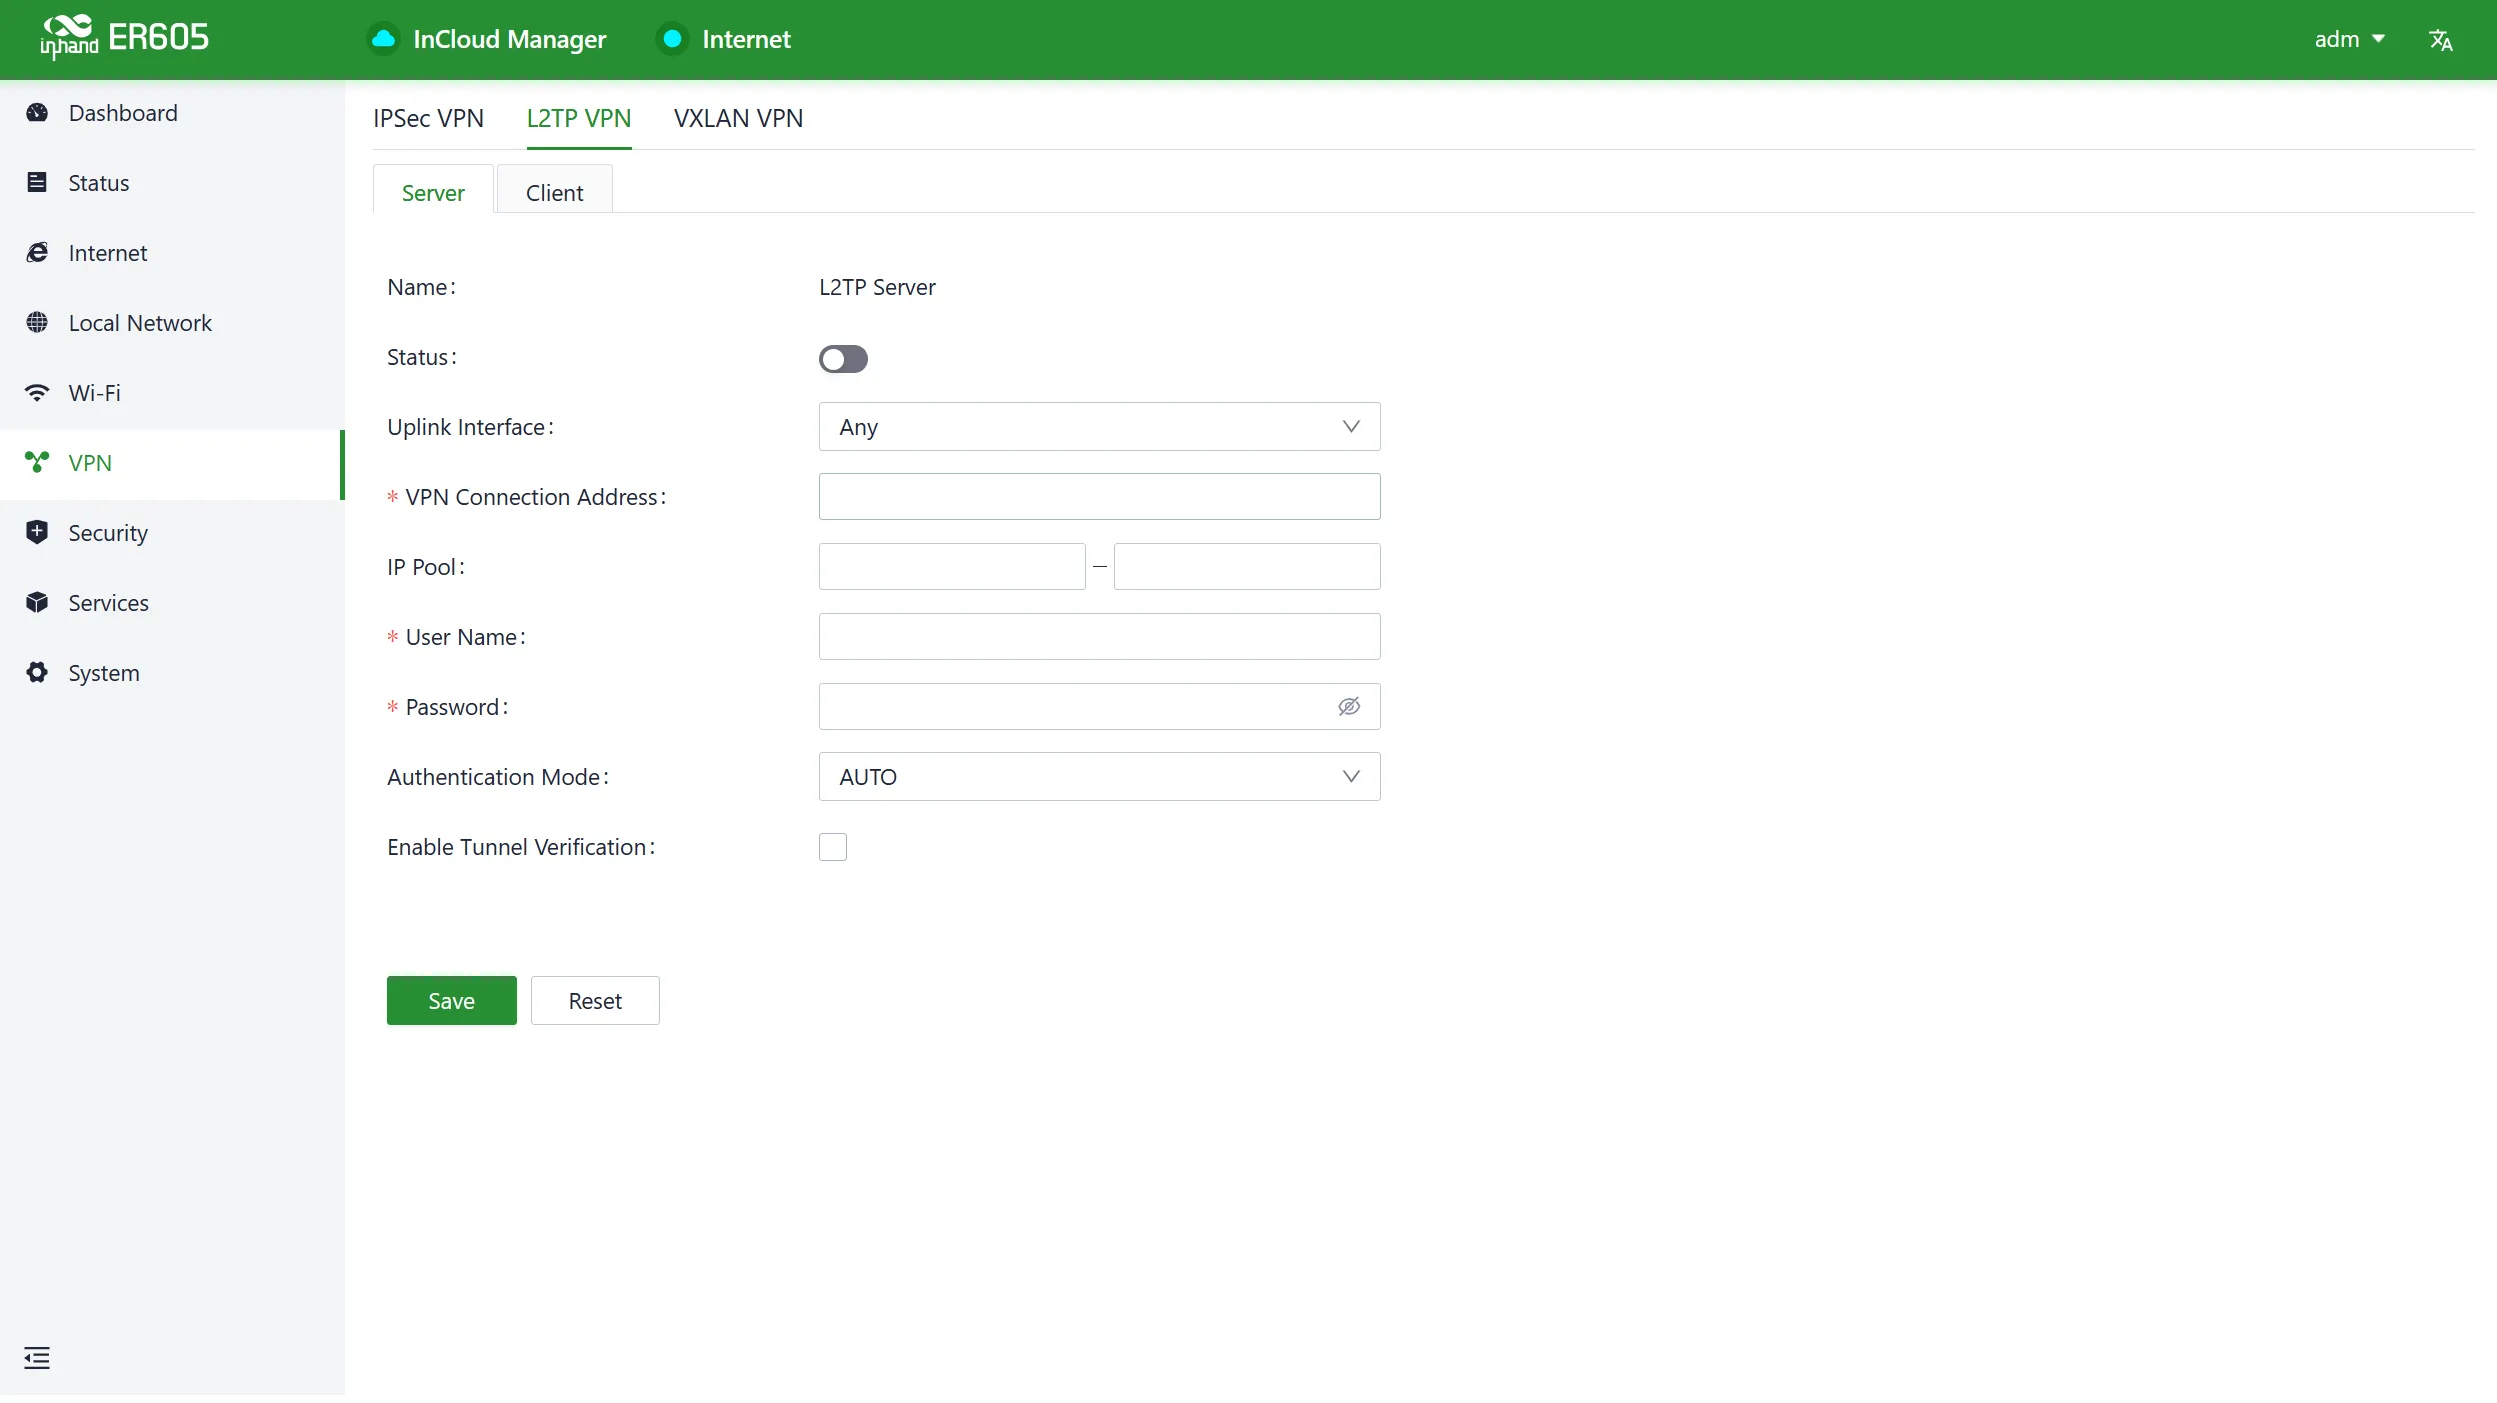
Task: Save the L2TP server settings
Action: click(x=452, y=1001)
